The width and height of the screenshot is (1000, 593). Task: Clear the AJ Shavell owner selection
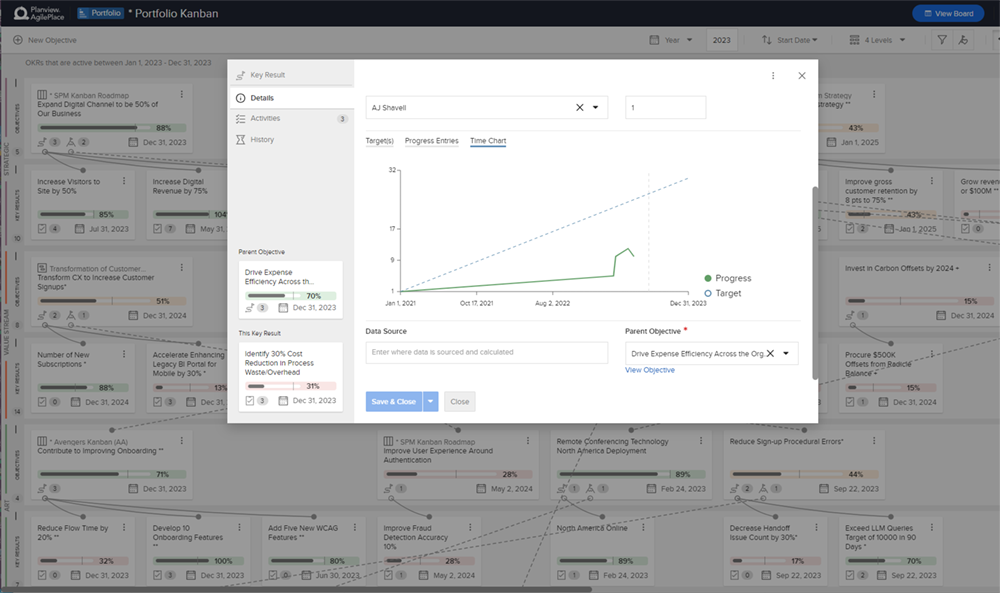coord(579,107)
